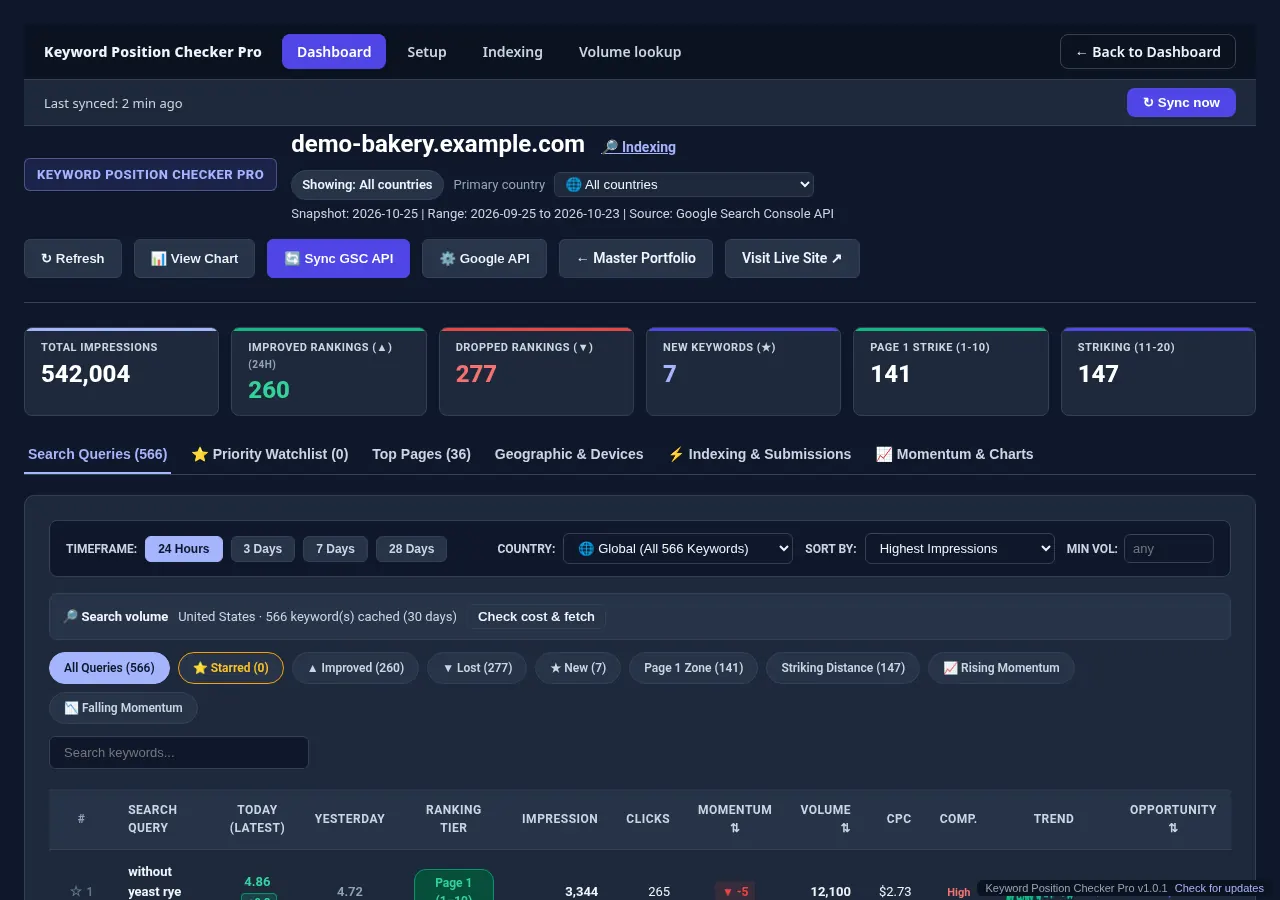Image resolution: width=1280 pixels, height=900 pixels.
Task: Open the Indexing link beside domain
Action: 639,147
